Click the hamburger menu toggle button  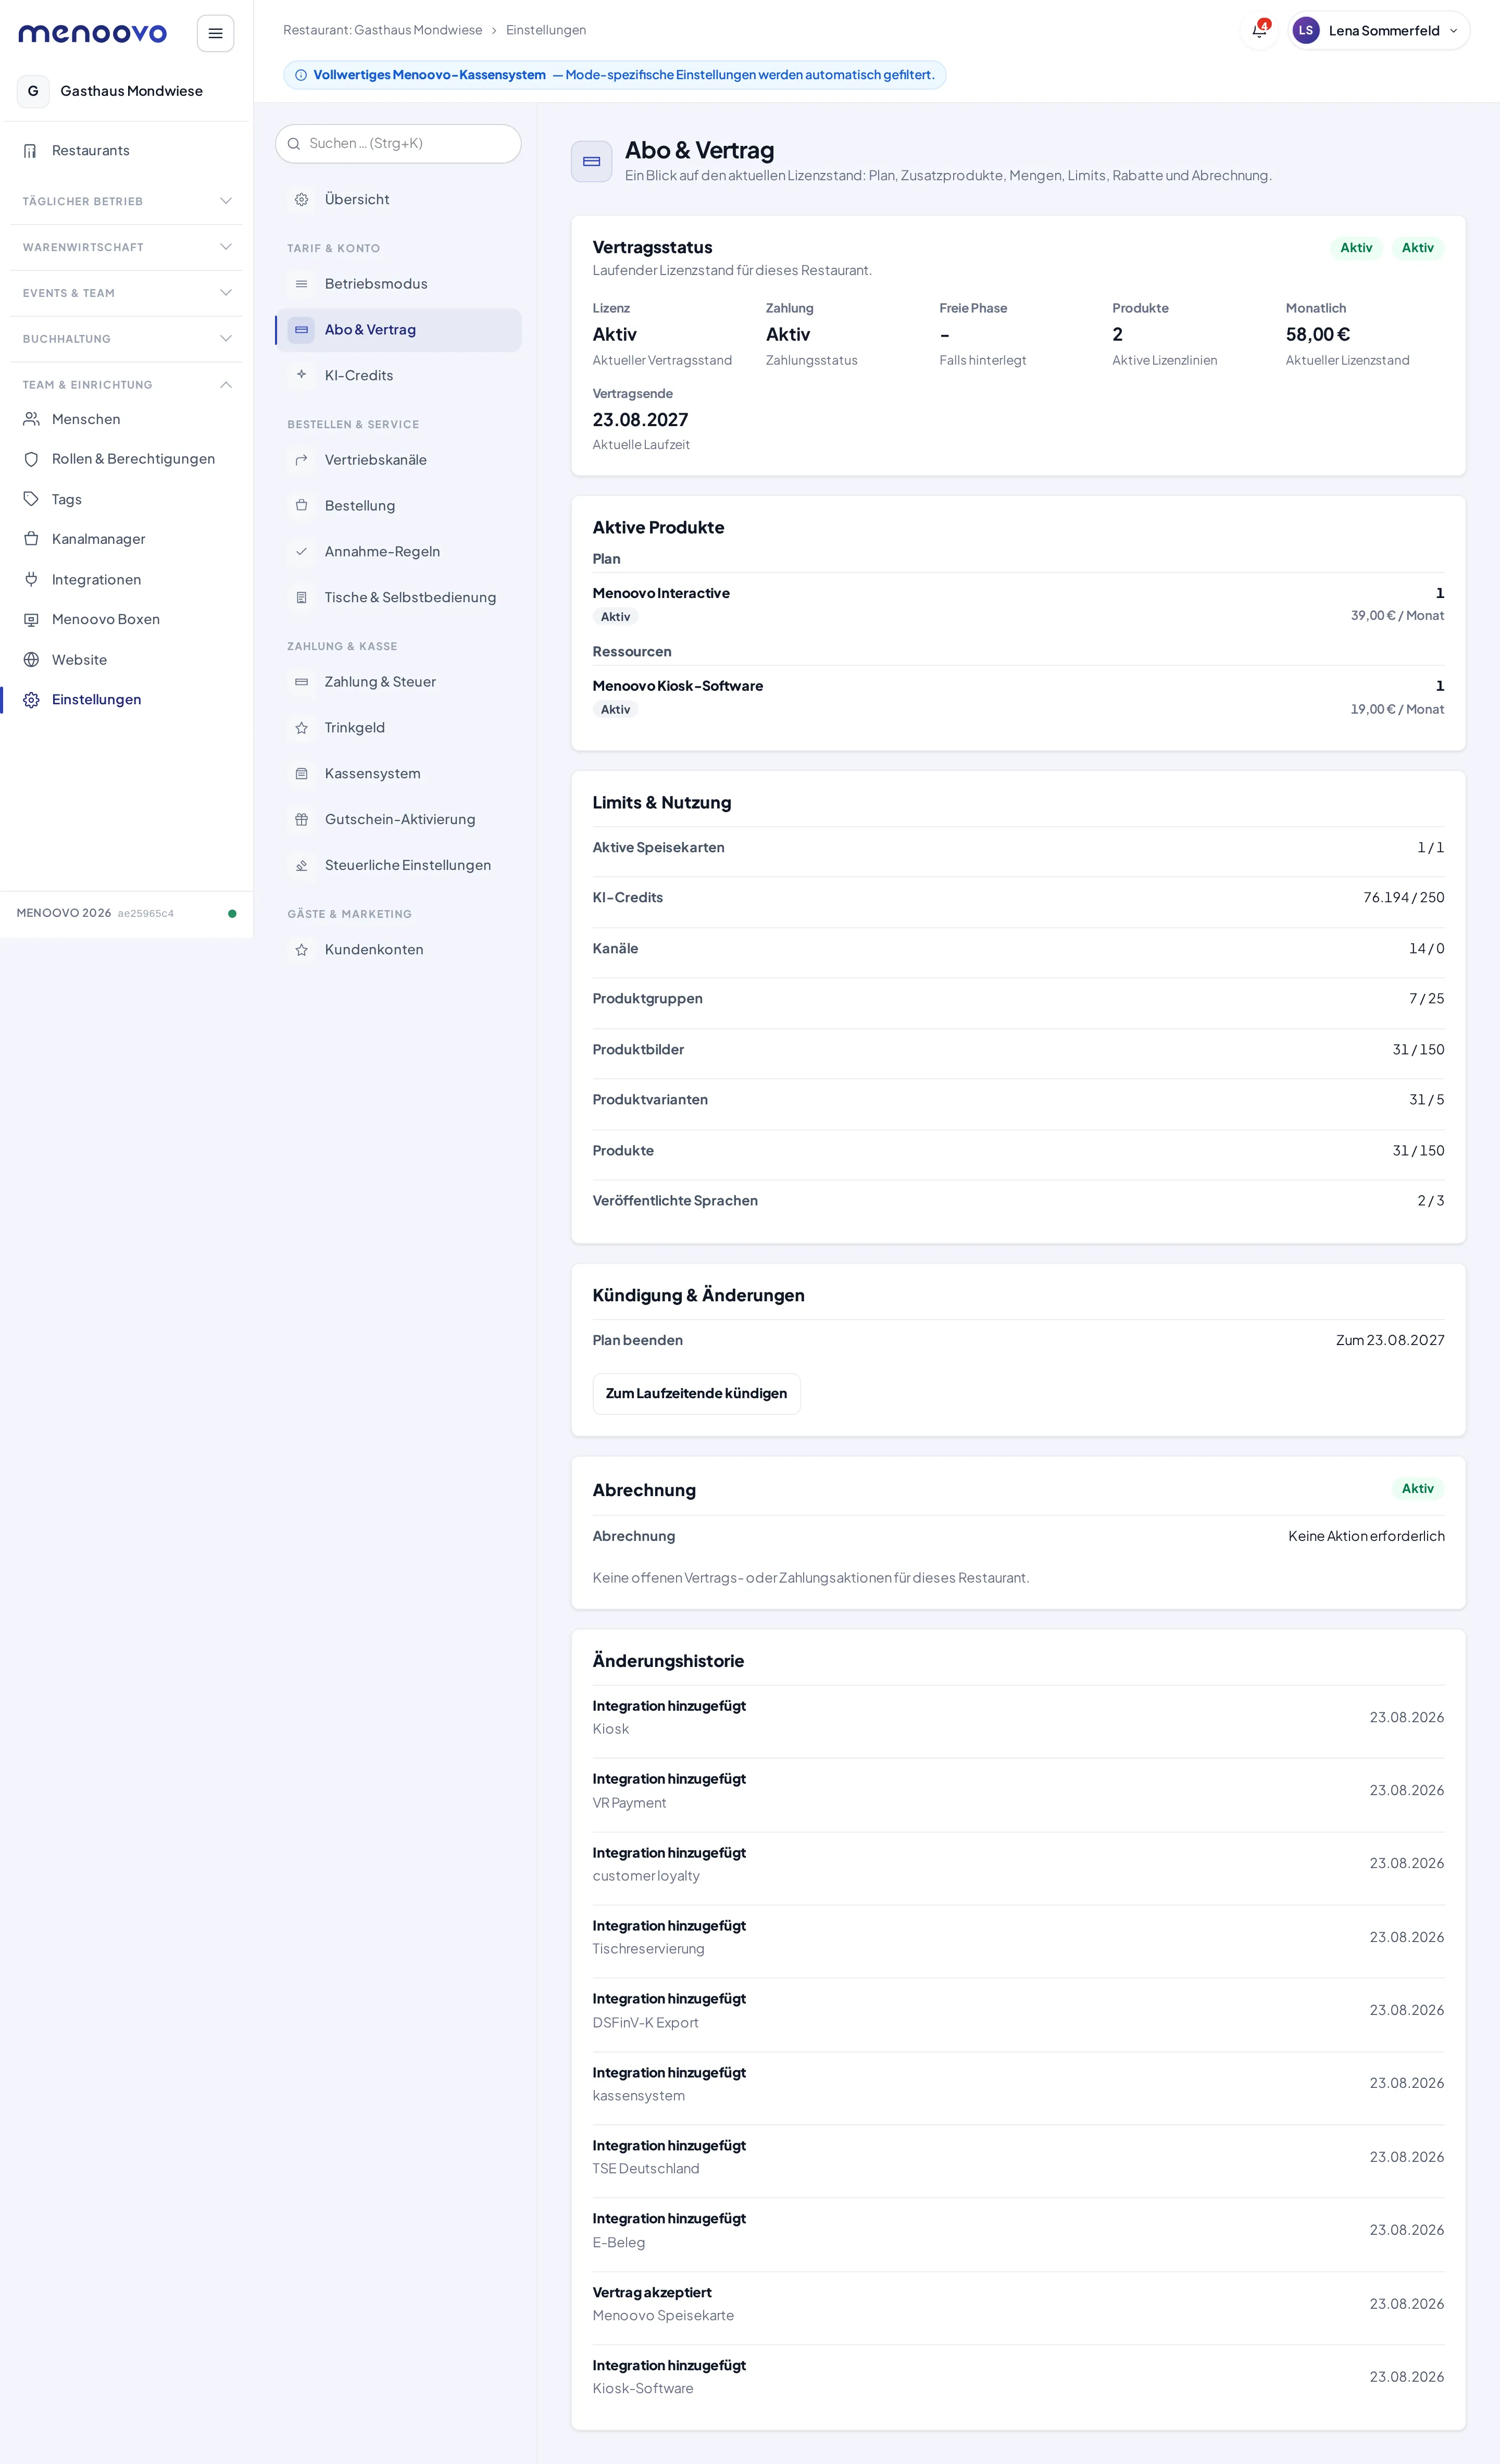[x=215, y=33]
